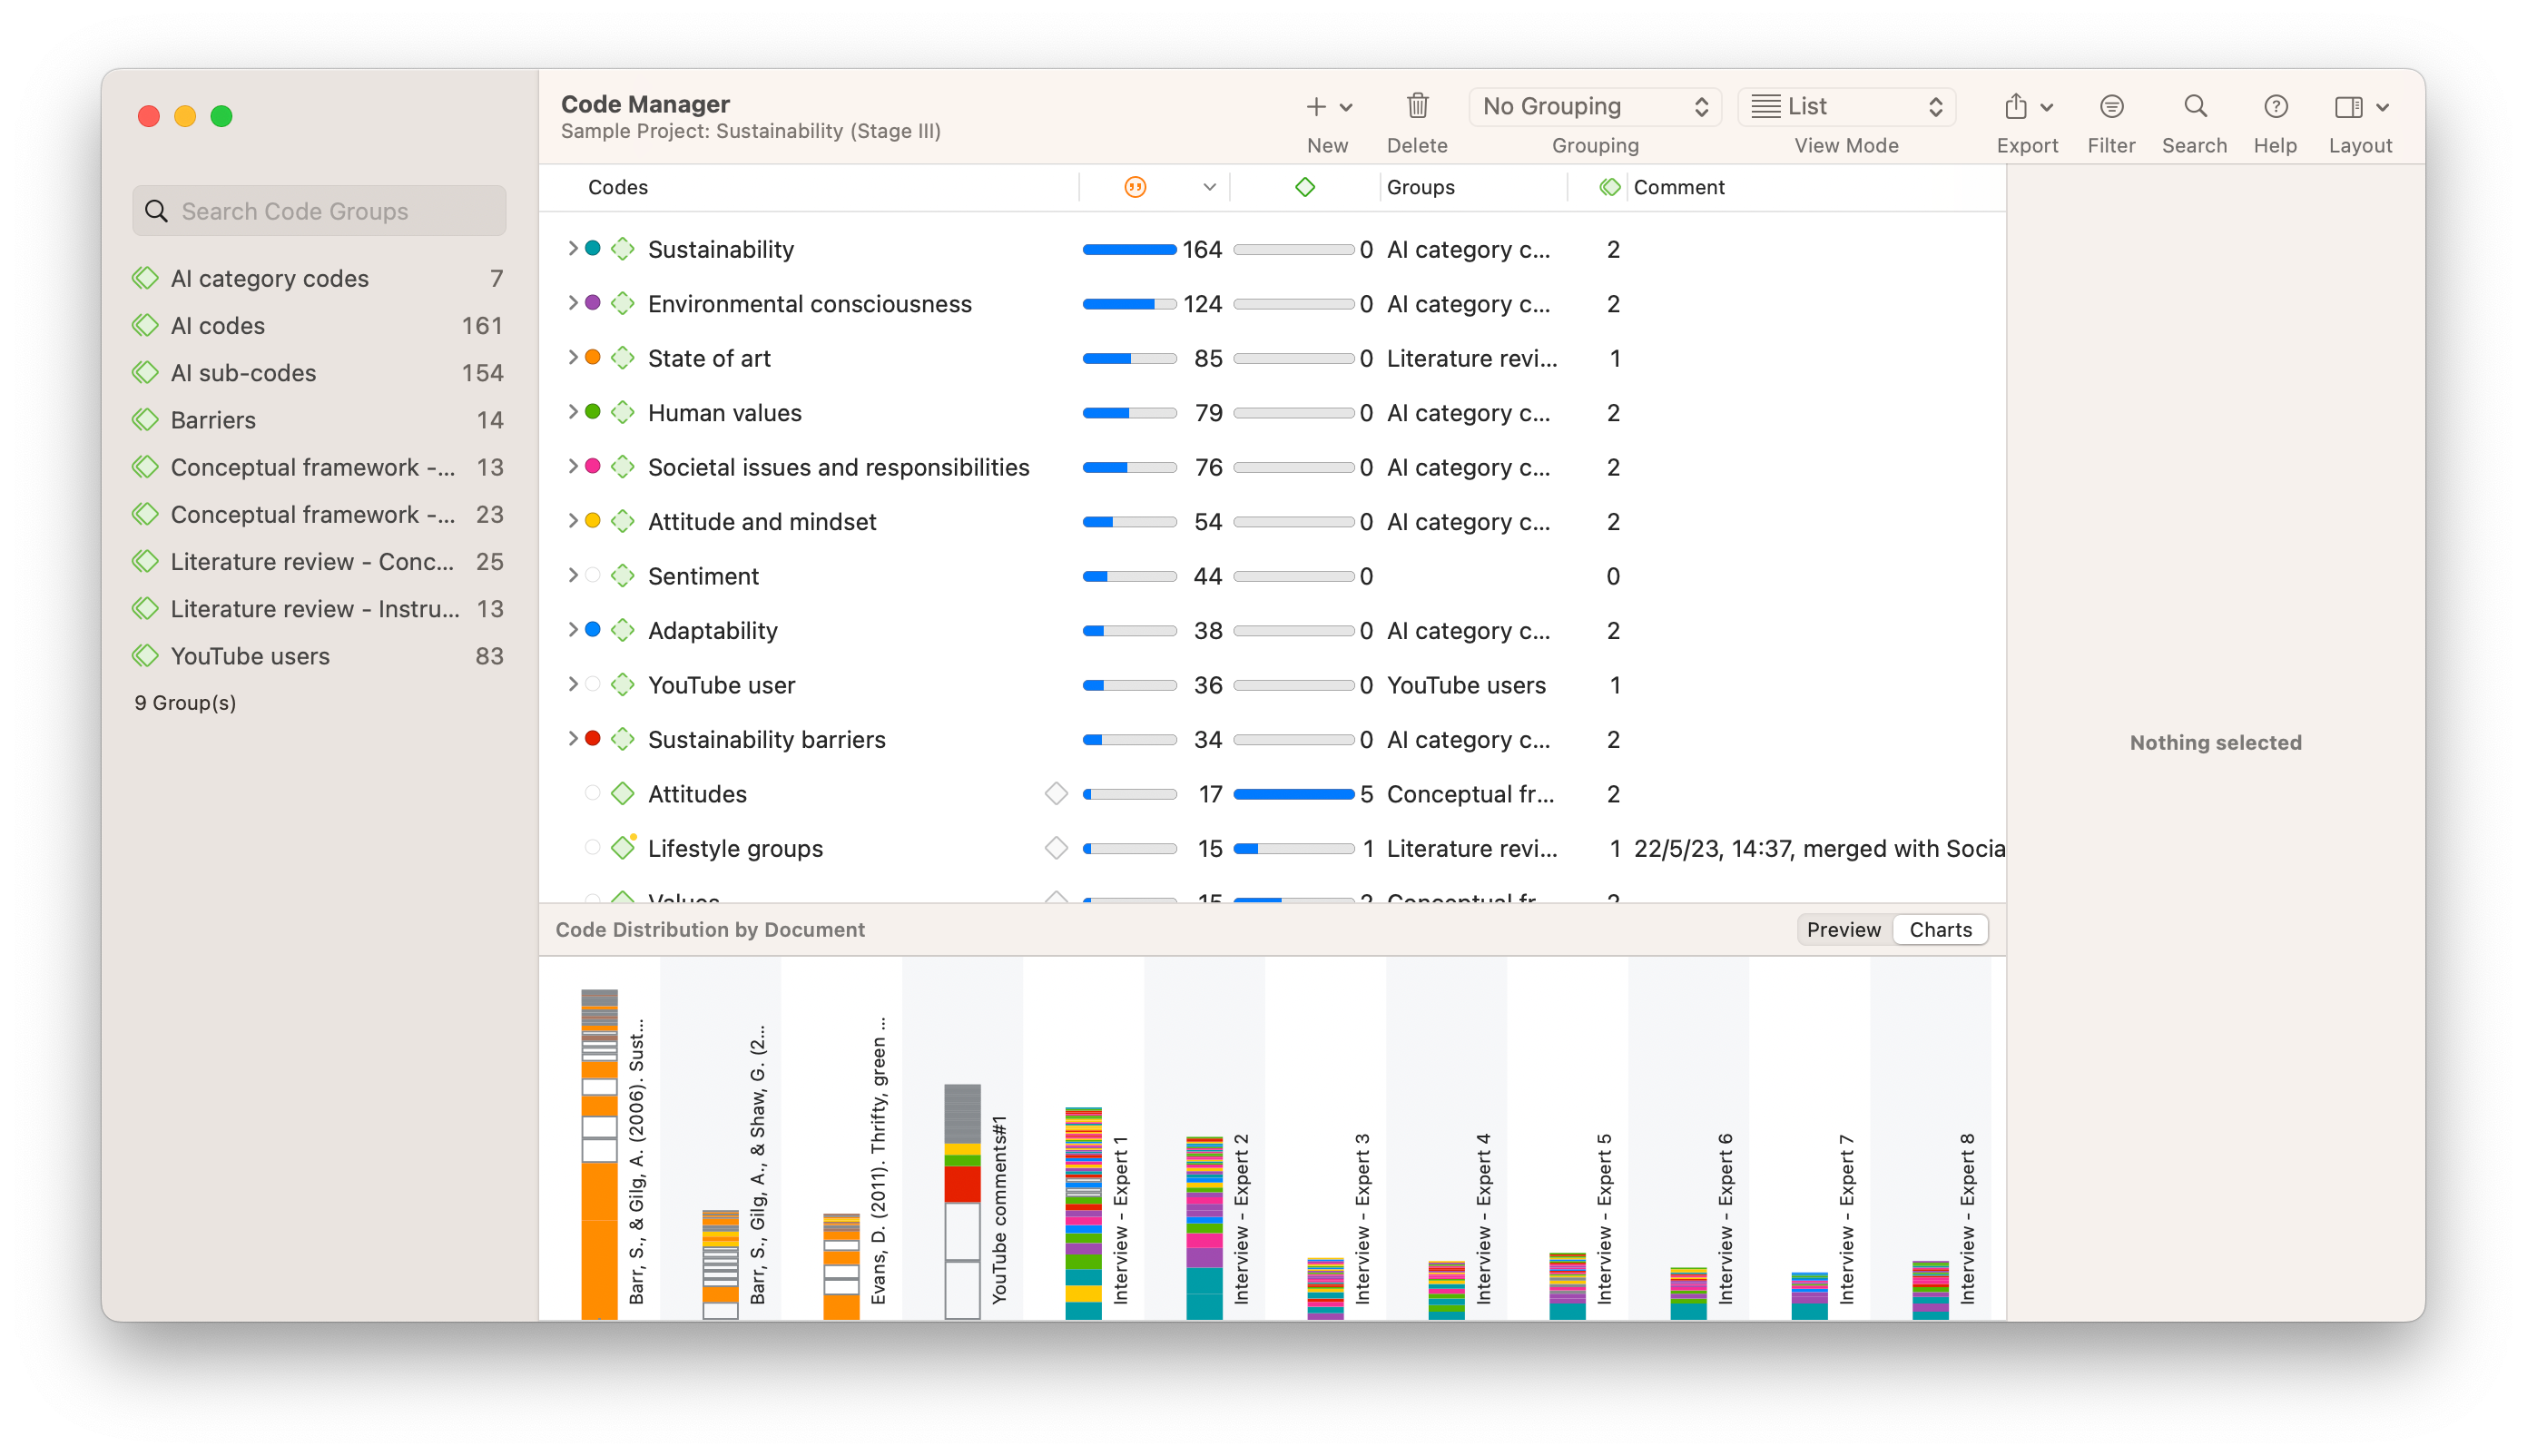Select the YouTube users code group
The width and height of the screenshot is (2527, 1456).
pos(250,656)
